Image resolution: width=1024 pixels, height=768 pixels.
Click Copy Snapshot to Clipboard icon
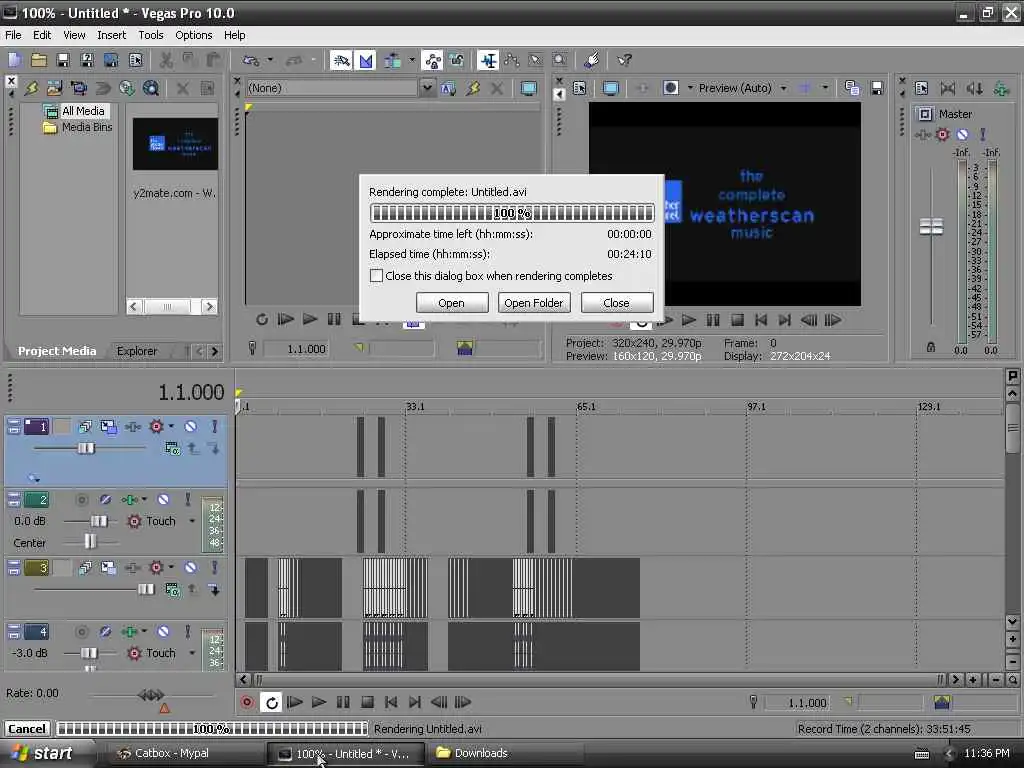click(x=852, y=88)
